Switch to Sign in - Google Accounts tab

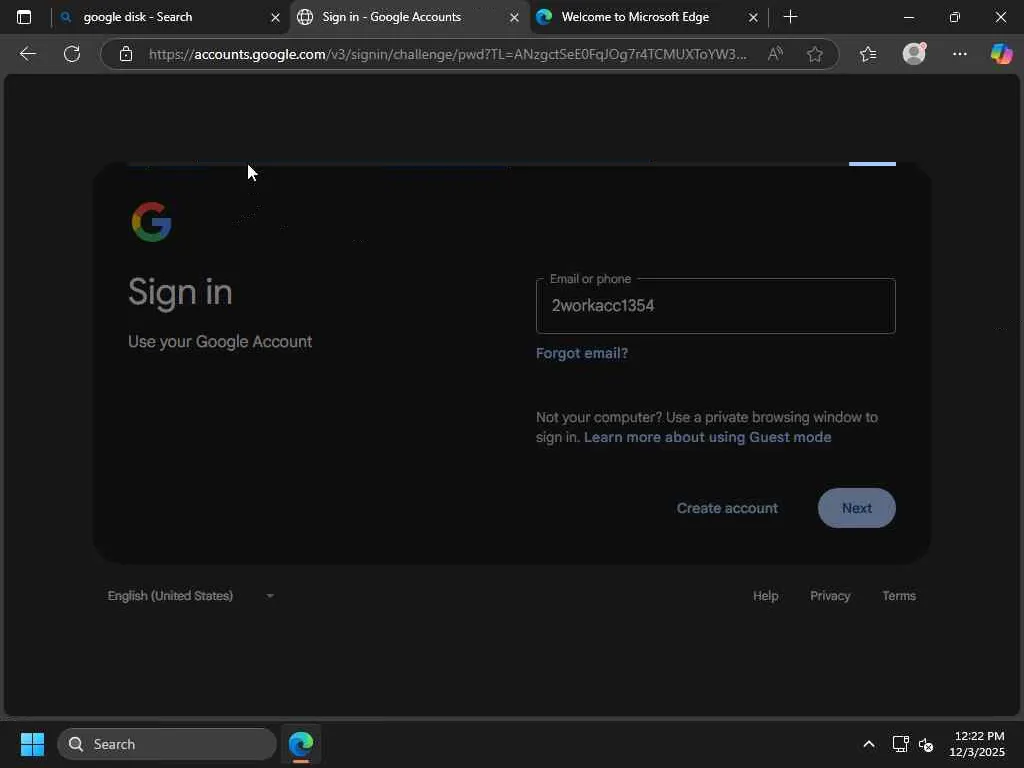click(408, 18)
